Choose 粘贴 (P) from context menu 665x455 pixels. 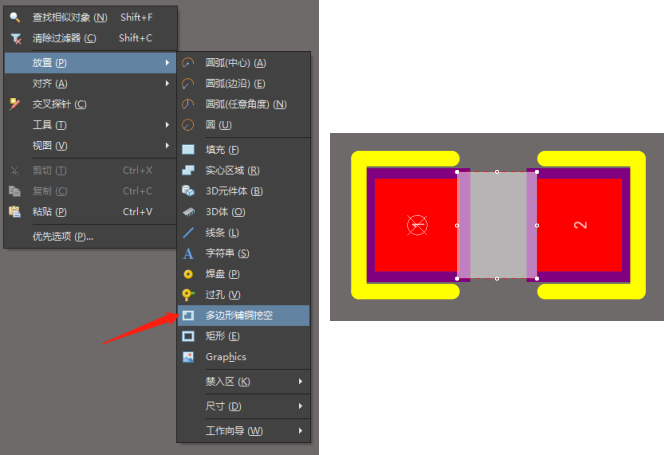click(49, 211)
